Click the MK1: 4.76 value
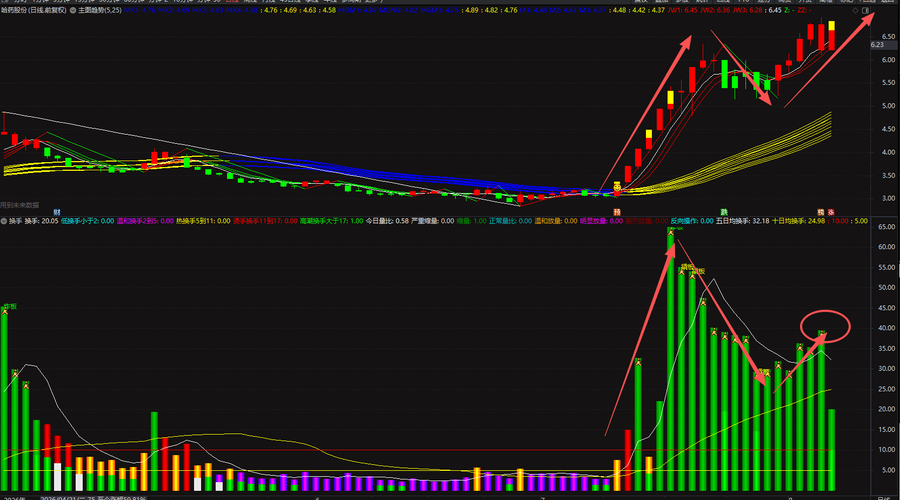 click(139, 10)
